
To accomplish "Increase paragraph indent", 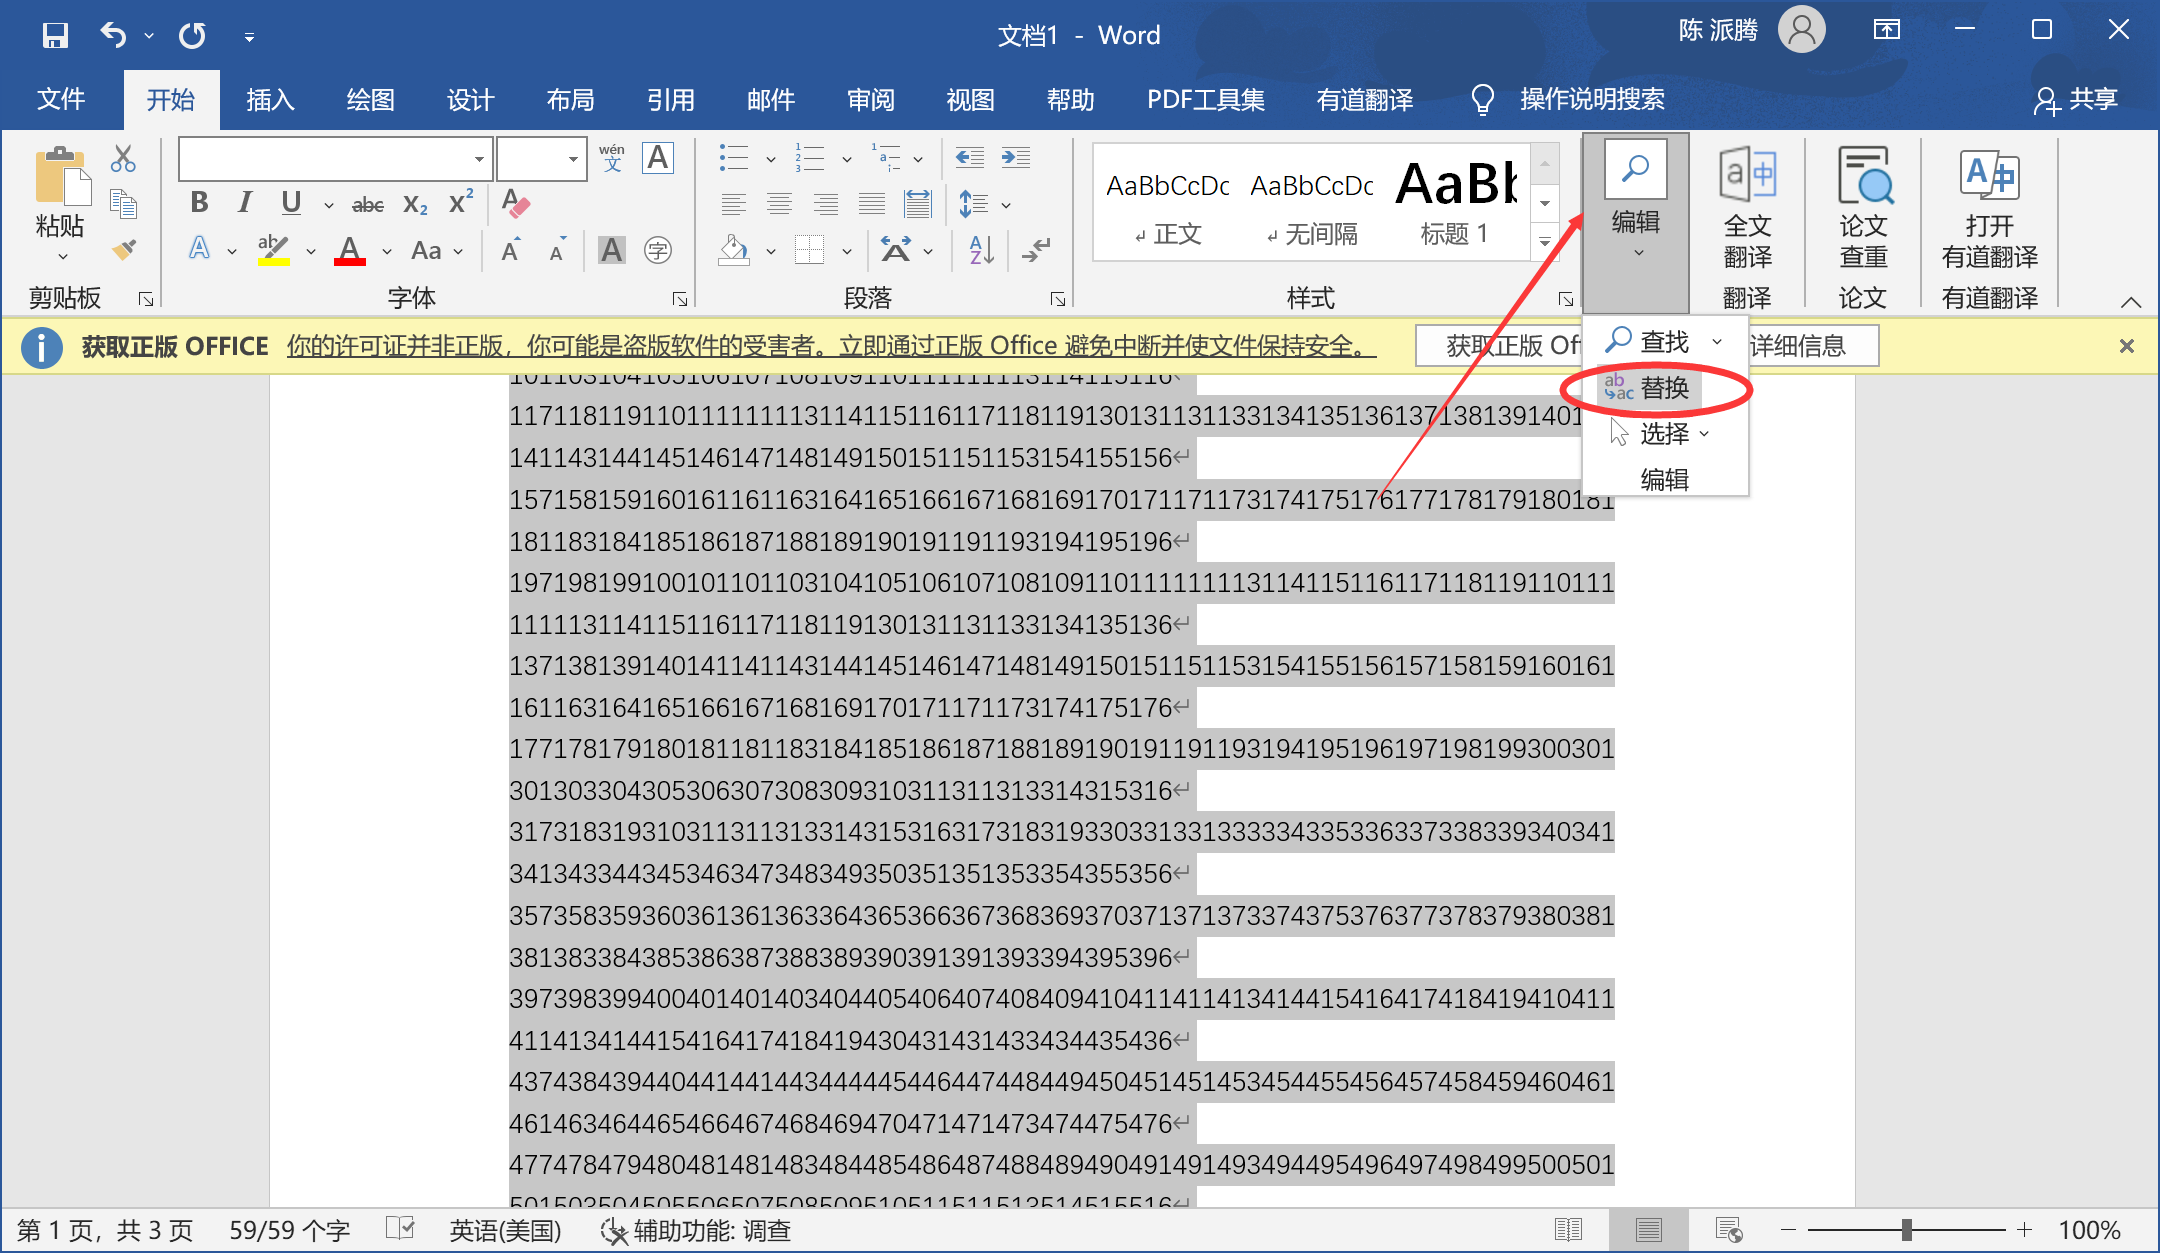I will coord(1016,158).
